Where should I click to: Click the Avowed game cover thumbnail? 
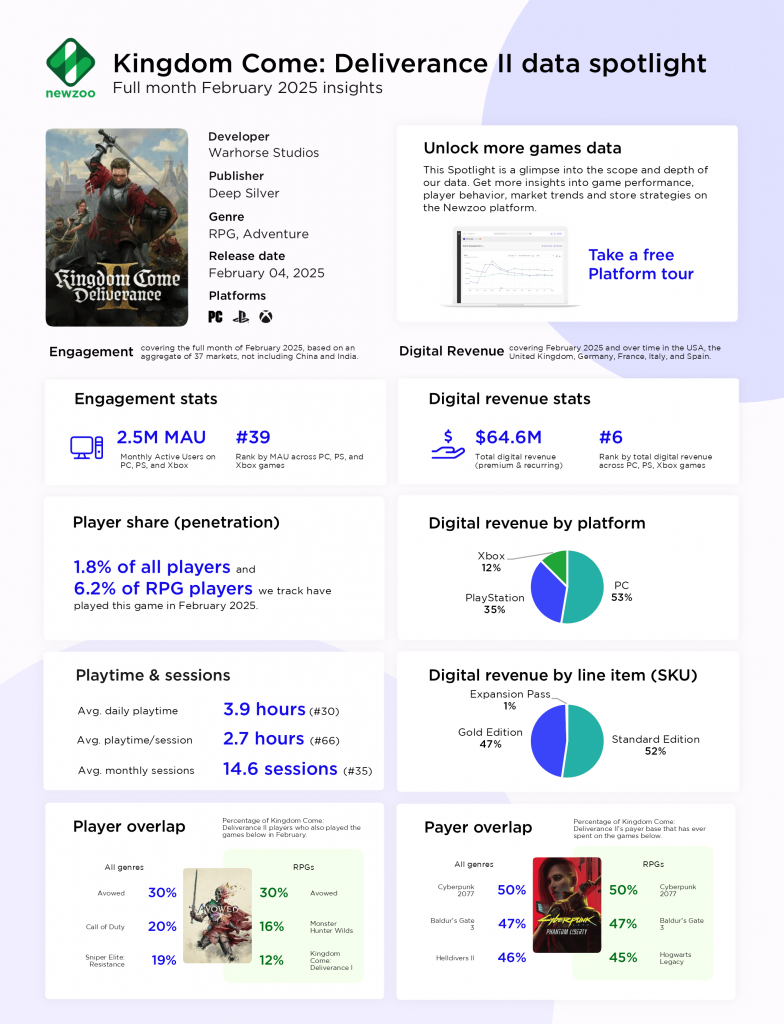tap(218, 916)
